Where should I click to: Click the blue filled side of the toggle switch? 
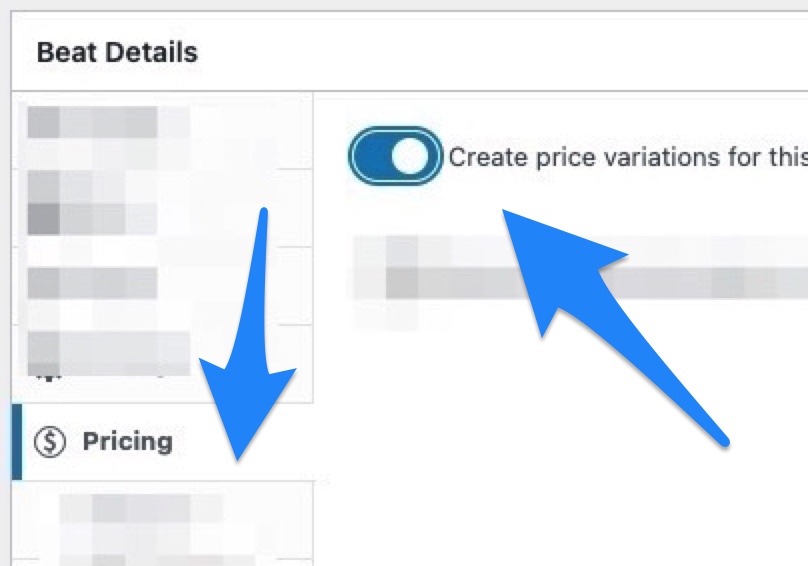tap(372, 156)
